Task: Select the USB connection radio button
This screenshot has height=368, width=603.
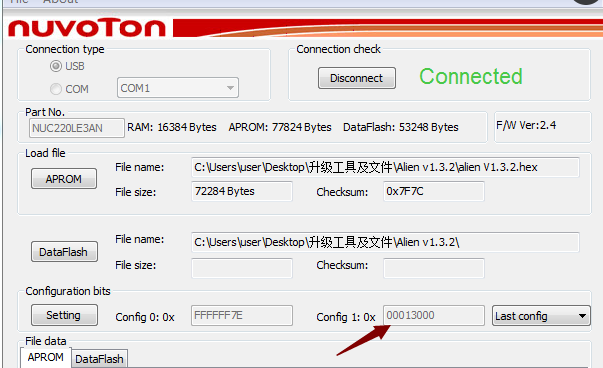Action: 56,66
